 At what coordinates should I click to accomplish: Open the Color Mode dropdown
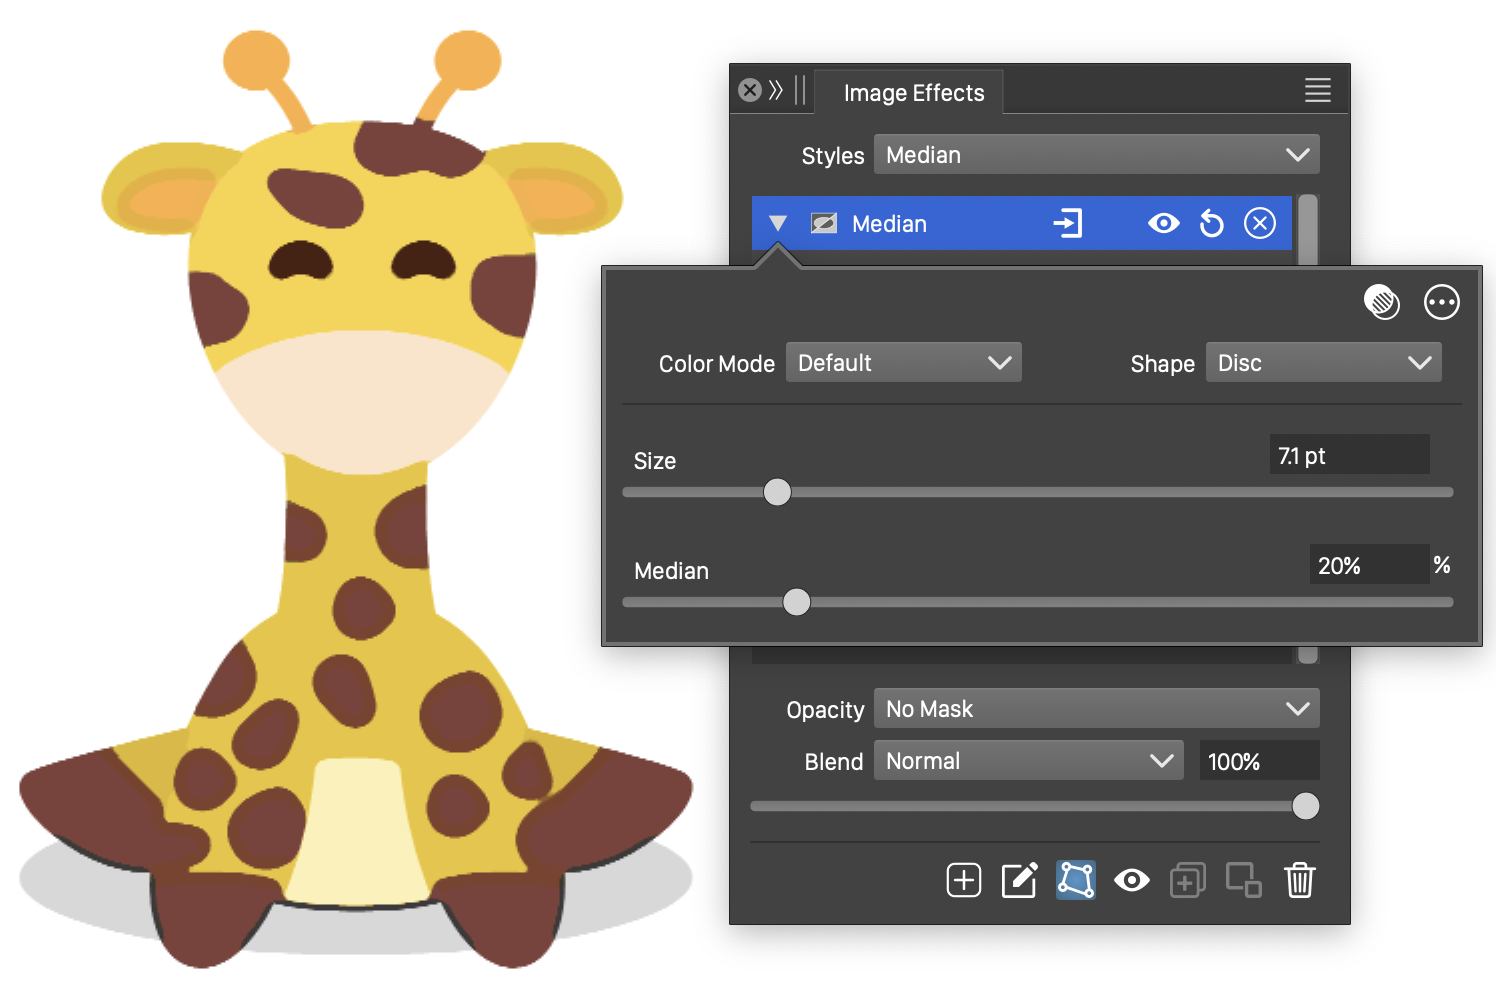point(903,363)
